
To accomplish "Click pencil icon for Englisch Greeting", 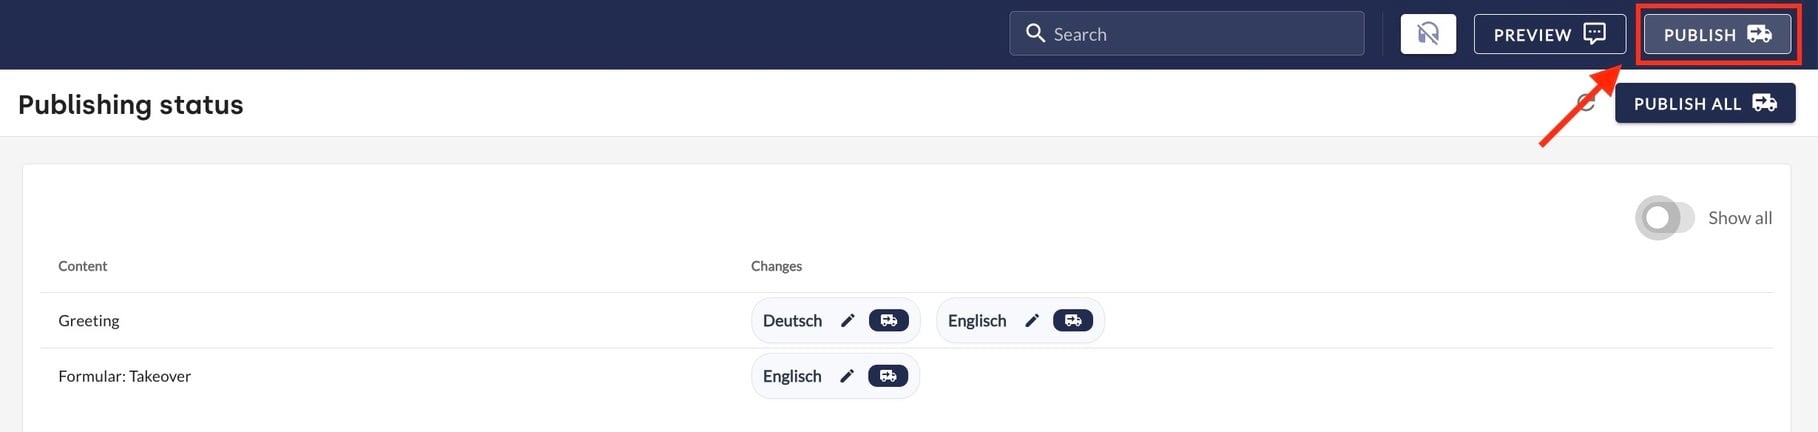I will coord(1032,320).
